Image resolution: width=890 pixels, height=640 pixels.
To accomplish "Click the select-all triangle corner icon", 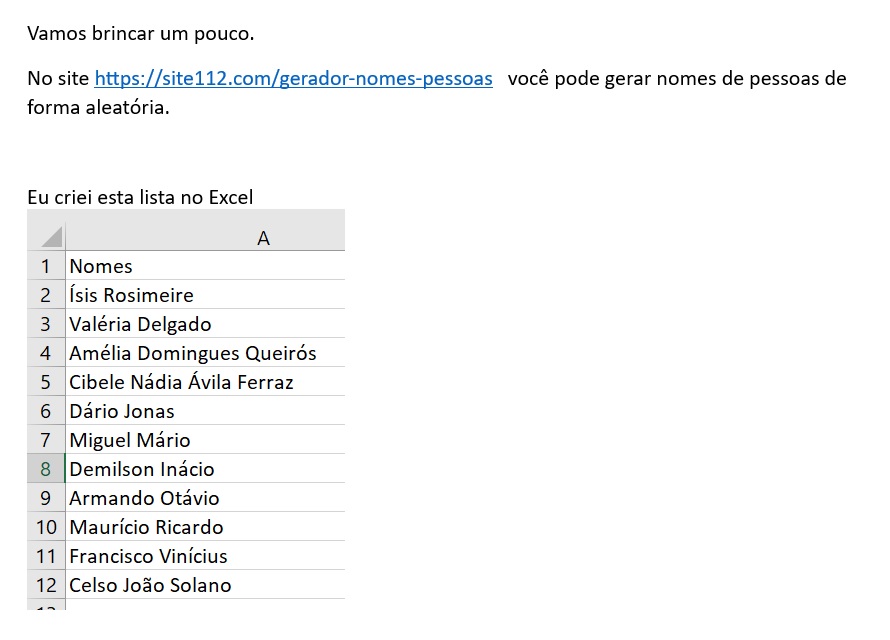I will pos(51,237).
